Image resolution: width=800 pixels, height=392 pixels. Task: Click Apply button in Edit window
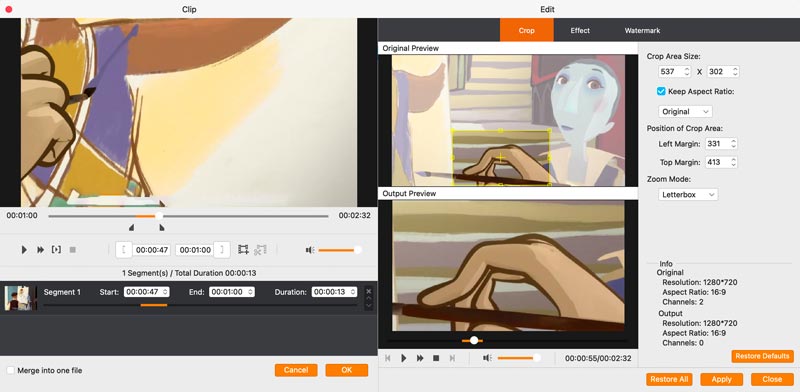pos(721,379)
